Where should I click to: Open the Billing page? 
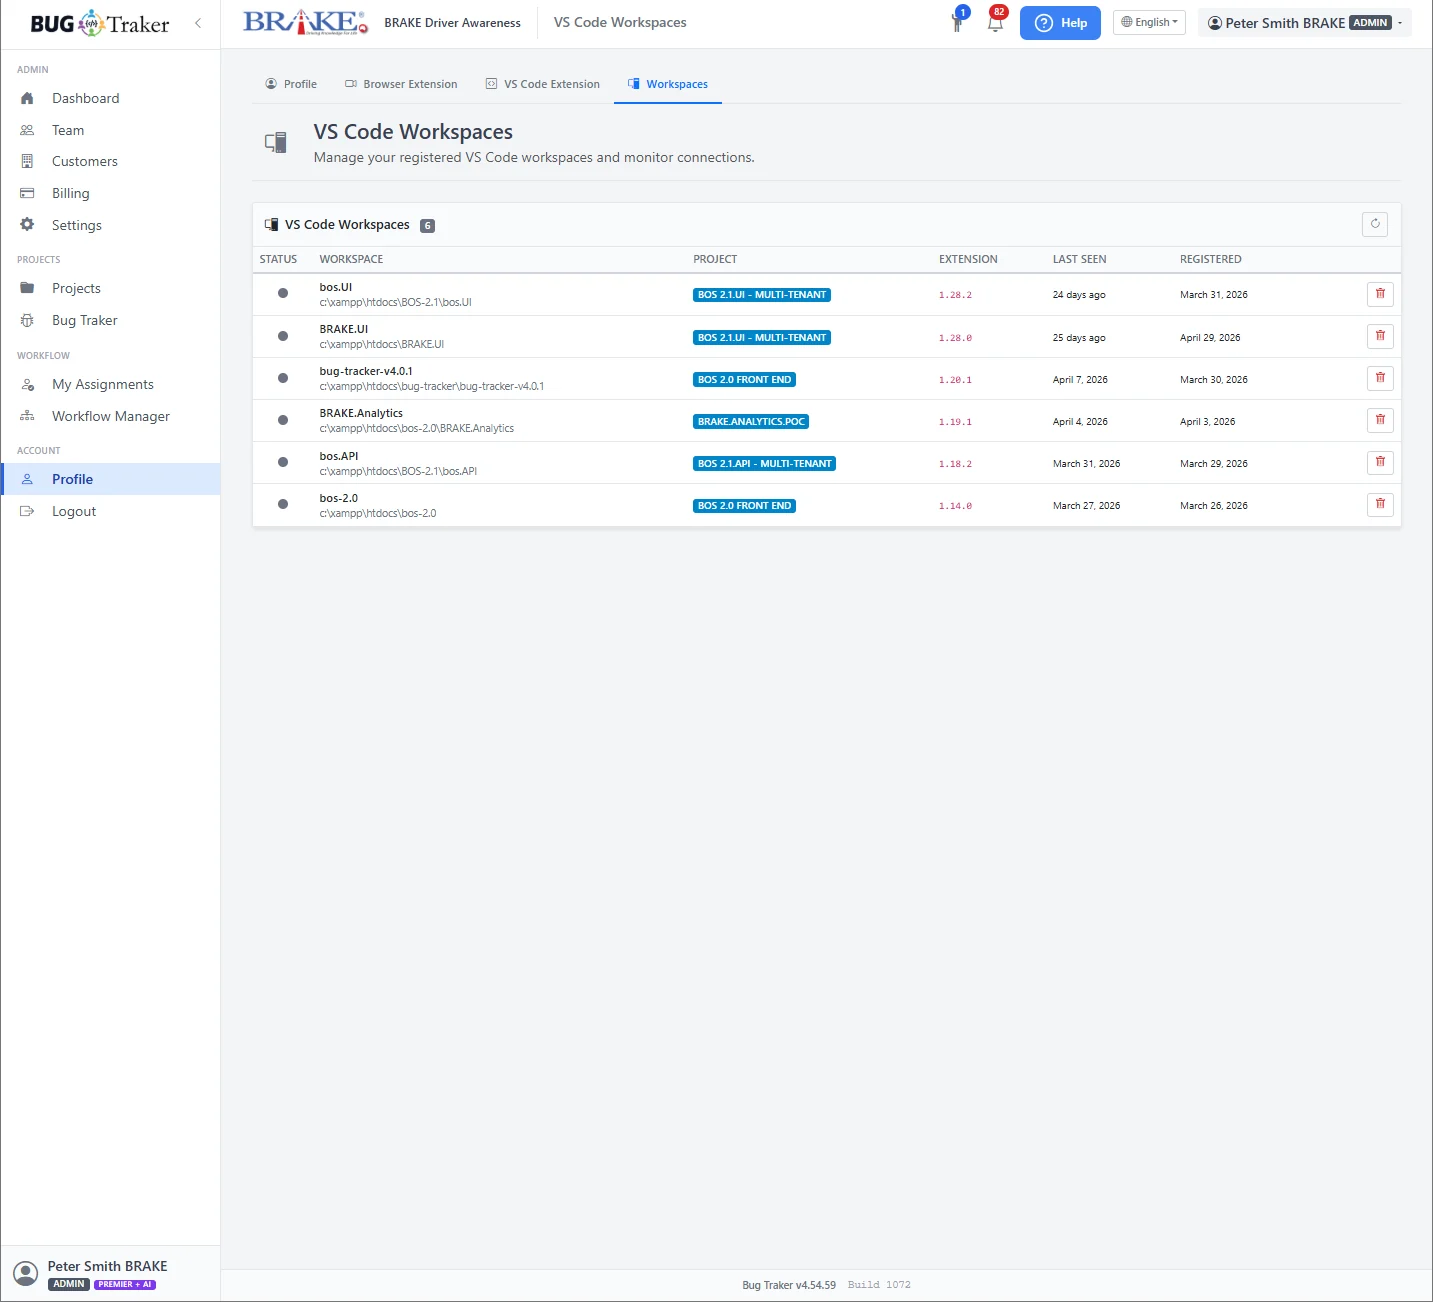click(110, 193)
